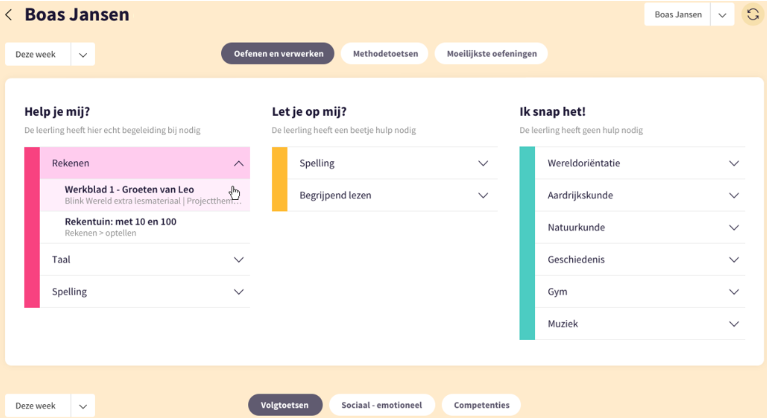Expand the Taal subject row

point(238,260)
